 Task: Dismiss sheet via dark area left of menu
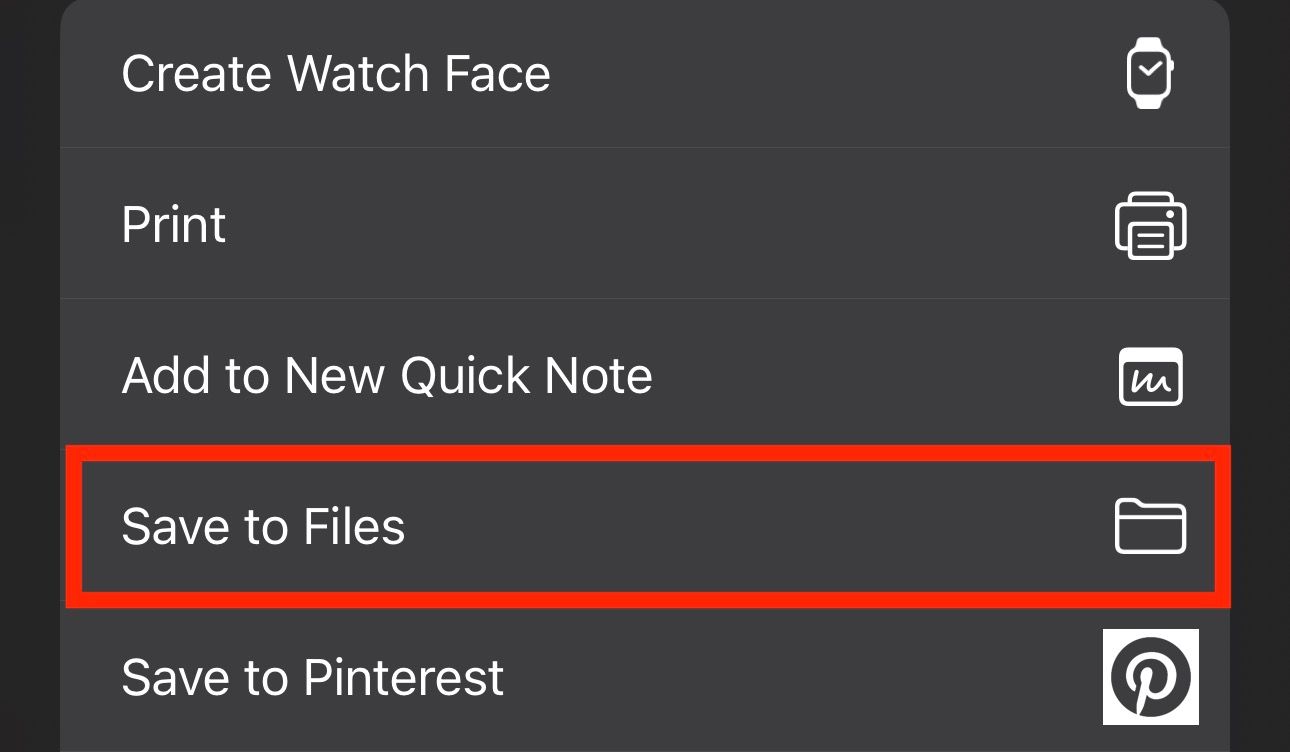[28, 300]
